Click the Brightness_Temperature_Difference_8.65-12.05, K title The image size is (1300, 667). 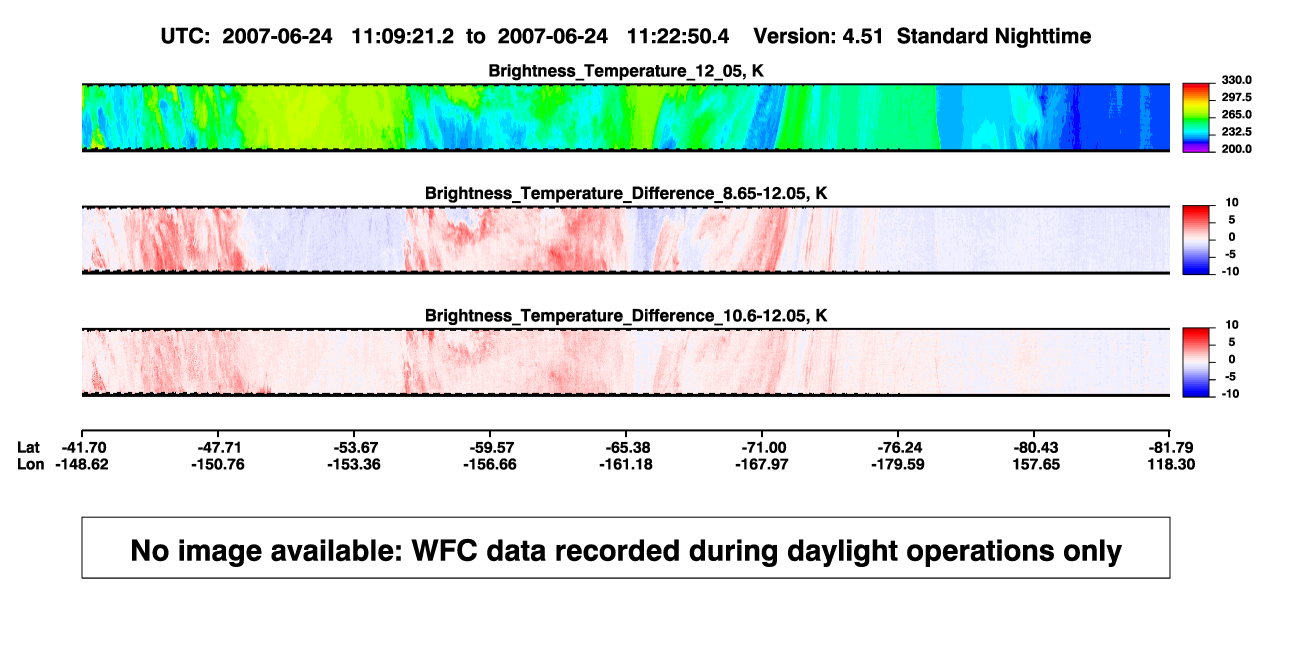coord(626,193)
